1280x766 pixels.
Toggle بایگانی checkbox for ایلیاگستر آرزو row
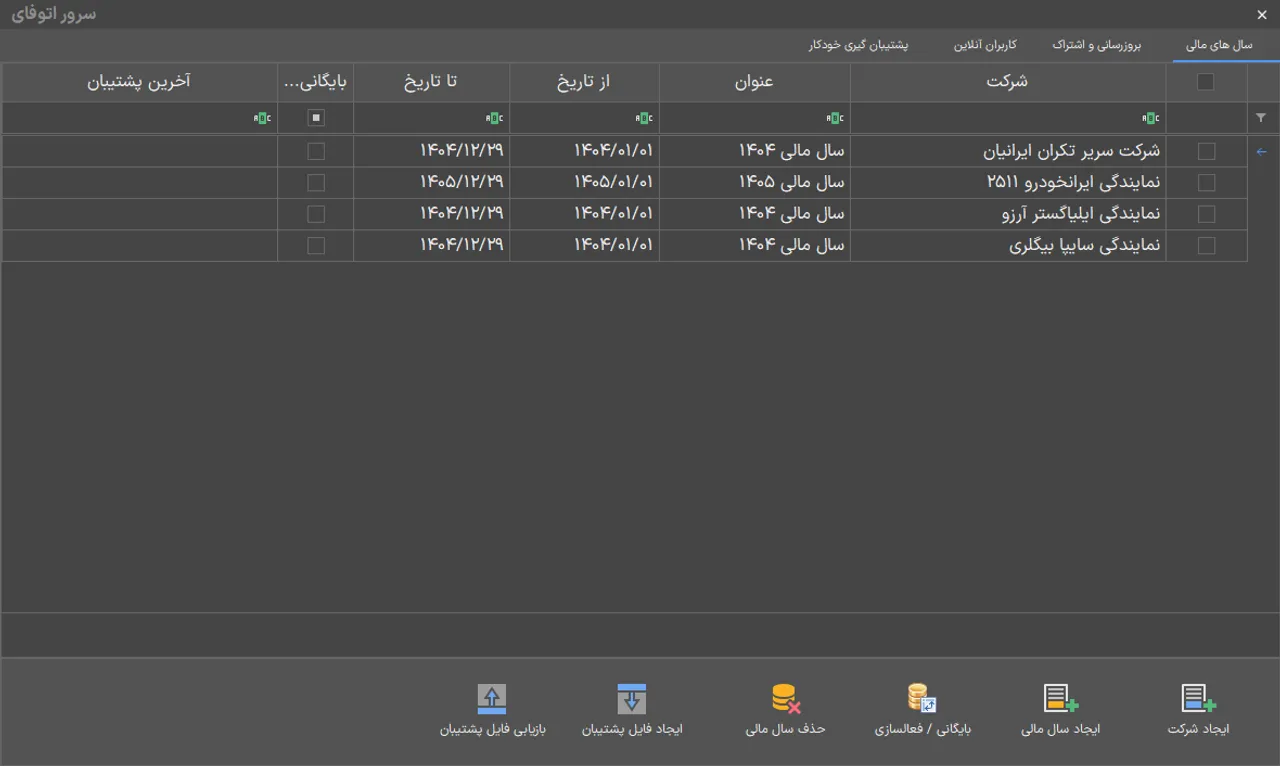pyautogui.click(x=316, y=214)
